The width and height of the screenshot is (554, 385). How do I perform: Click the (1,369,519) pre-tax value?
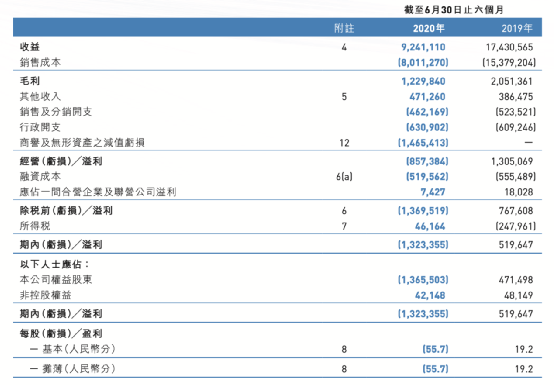tap(423, 211)
